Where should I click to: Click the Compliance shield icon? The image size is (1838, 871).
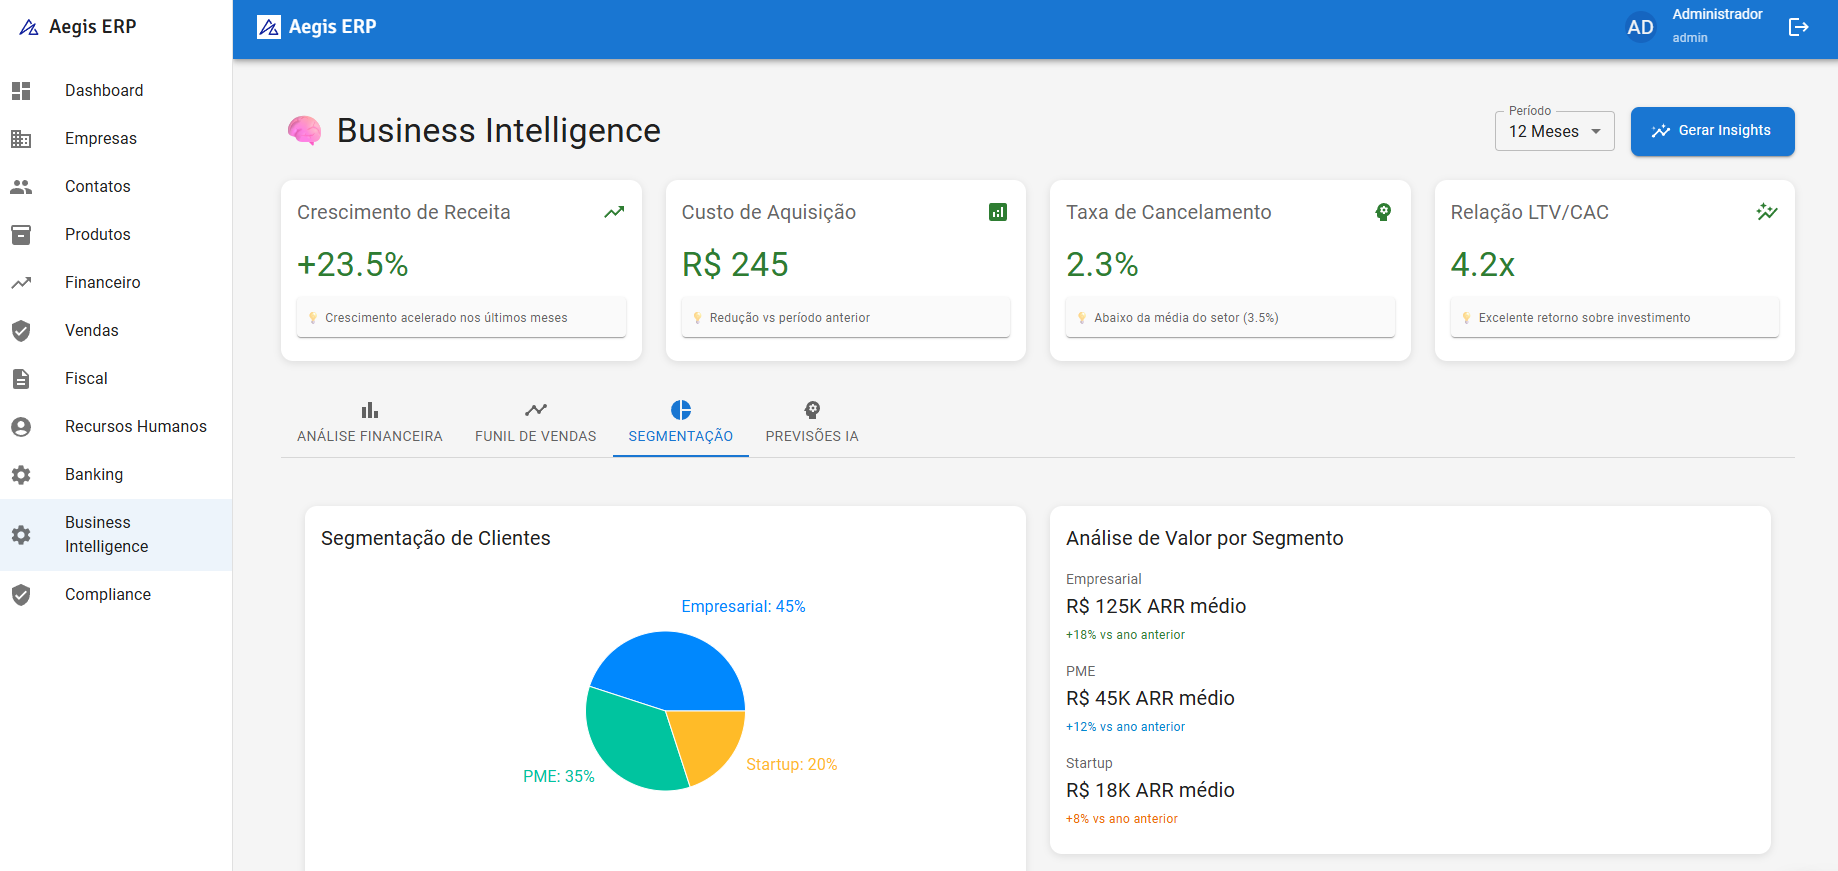click(21, 595)
